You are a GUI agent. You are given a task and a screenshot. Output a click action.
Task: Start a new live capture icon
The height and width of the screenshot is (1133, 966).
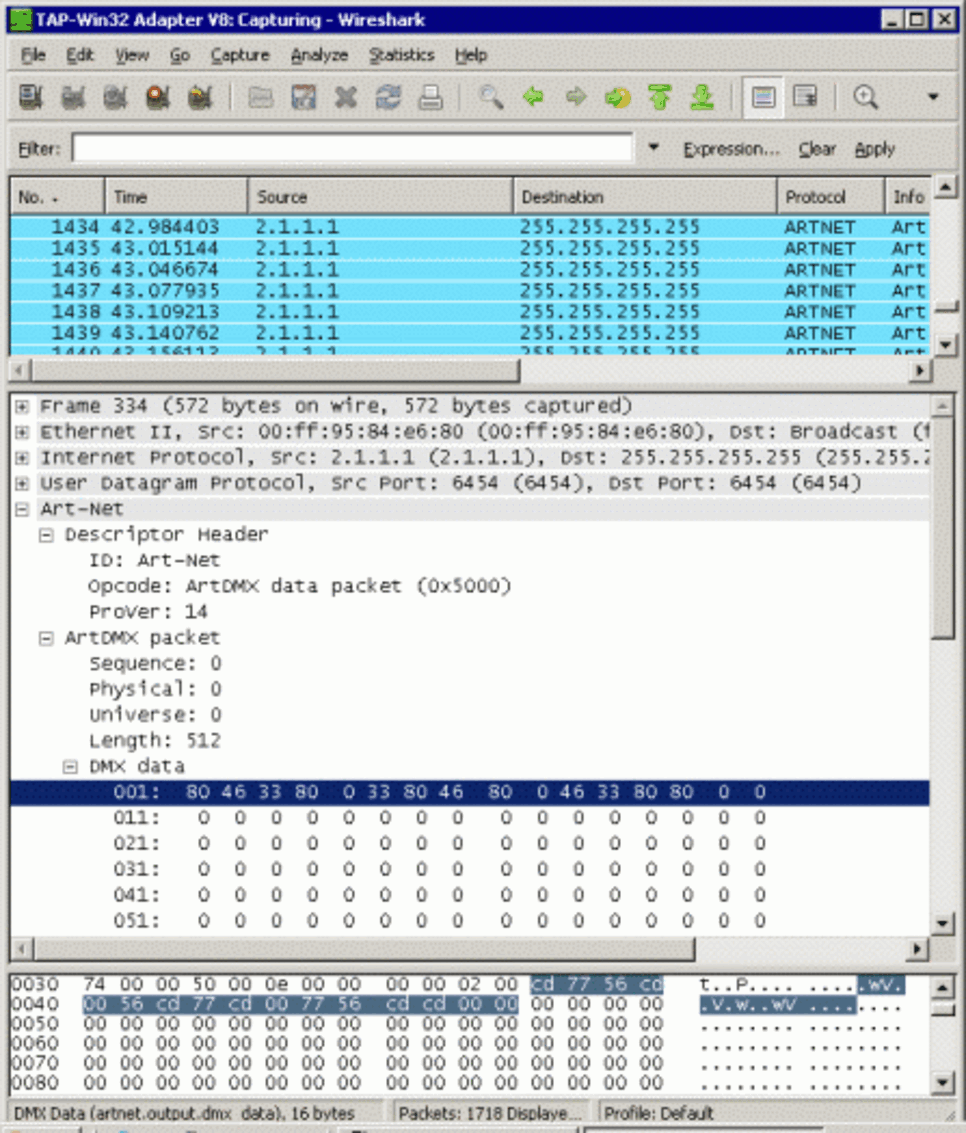116,97
